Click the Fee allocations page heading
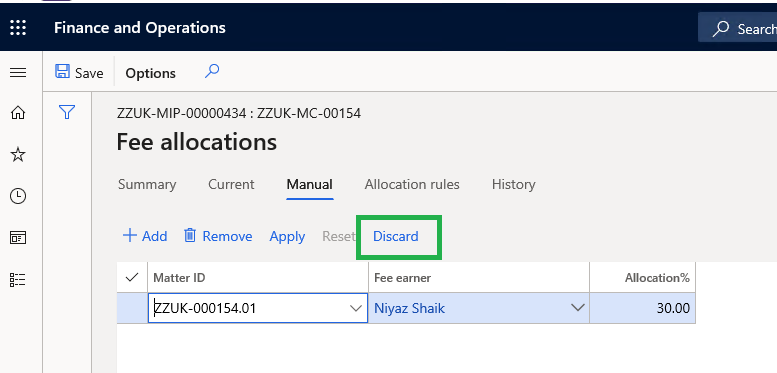This screenshot has height=373, width=777. point(197,142)
